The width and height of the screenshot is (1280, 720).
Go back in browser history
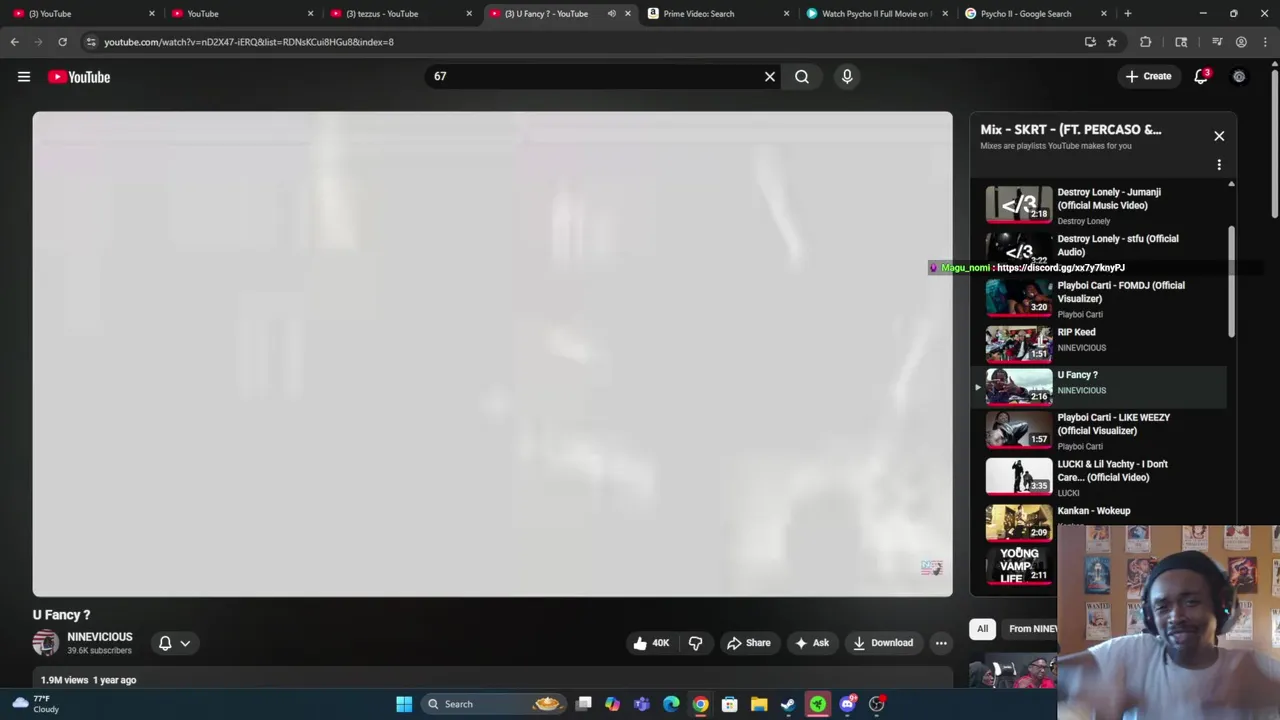tap(14, 42)
